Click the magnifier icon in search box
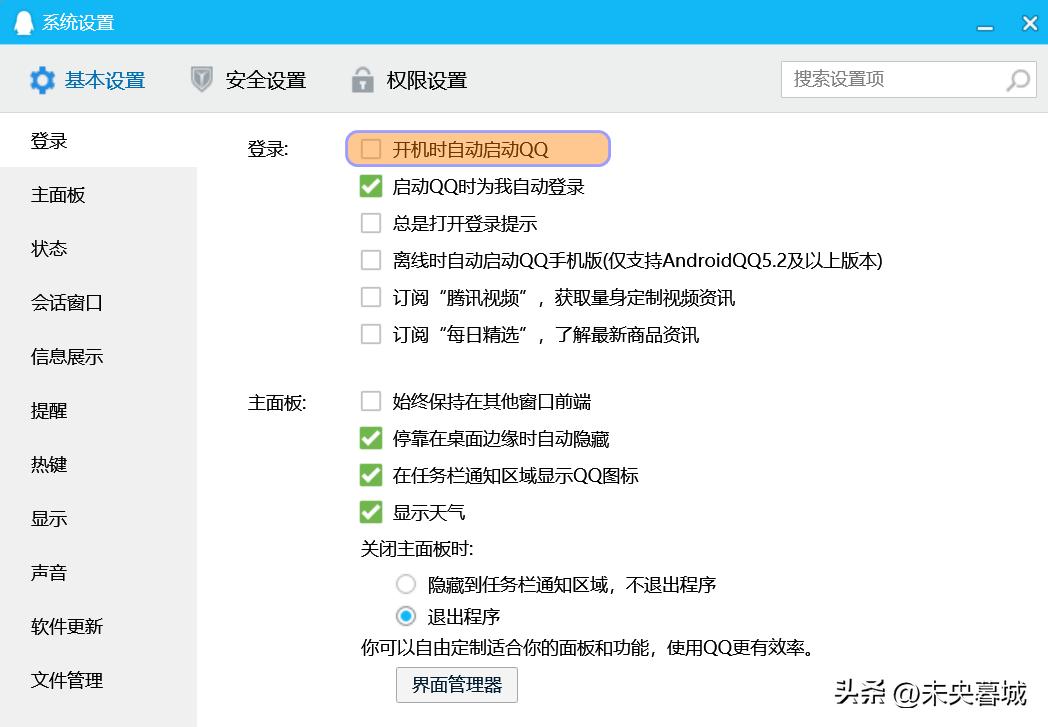Image resolution: width=1048 pixels, height=727 pixels. [x=1017, y=79]
